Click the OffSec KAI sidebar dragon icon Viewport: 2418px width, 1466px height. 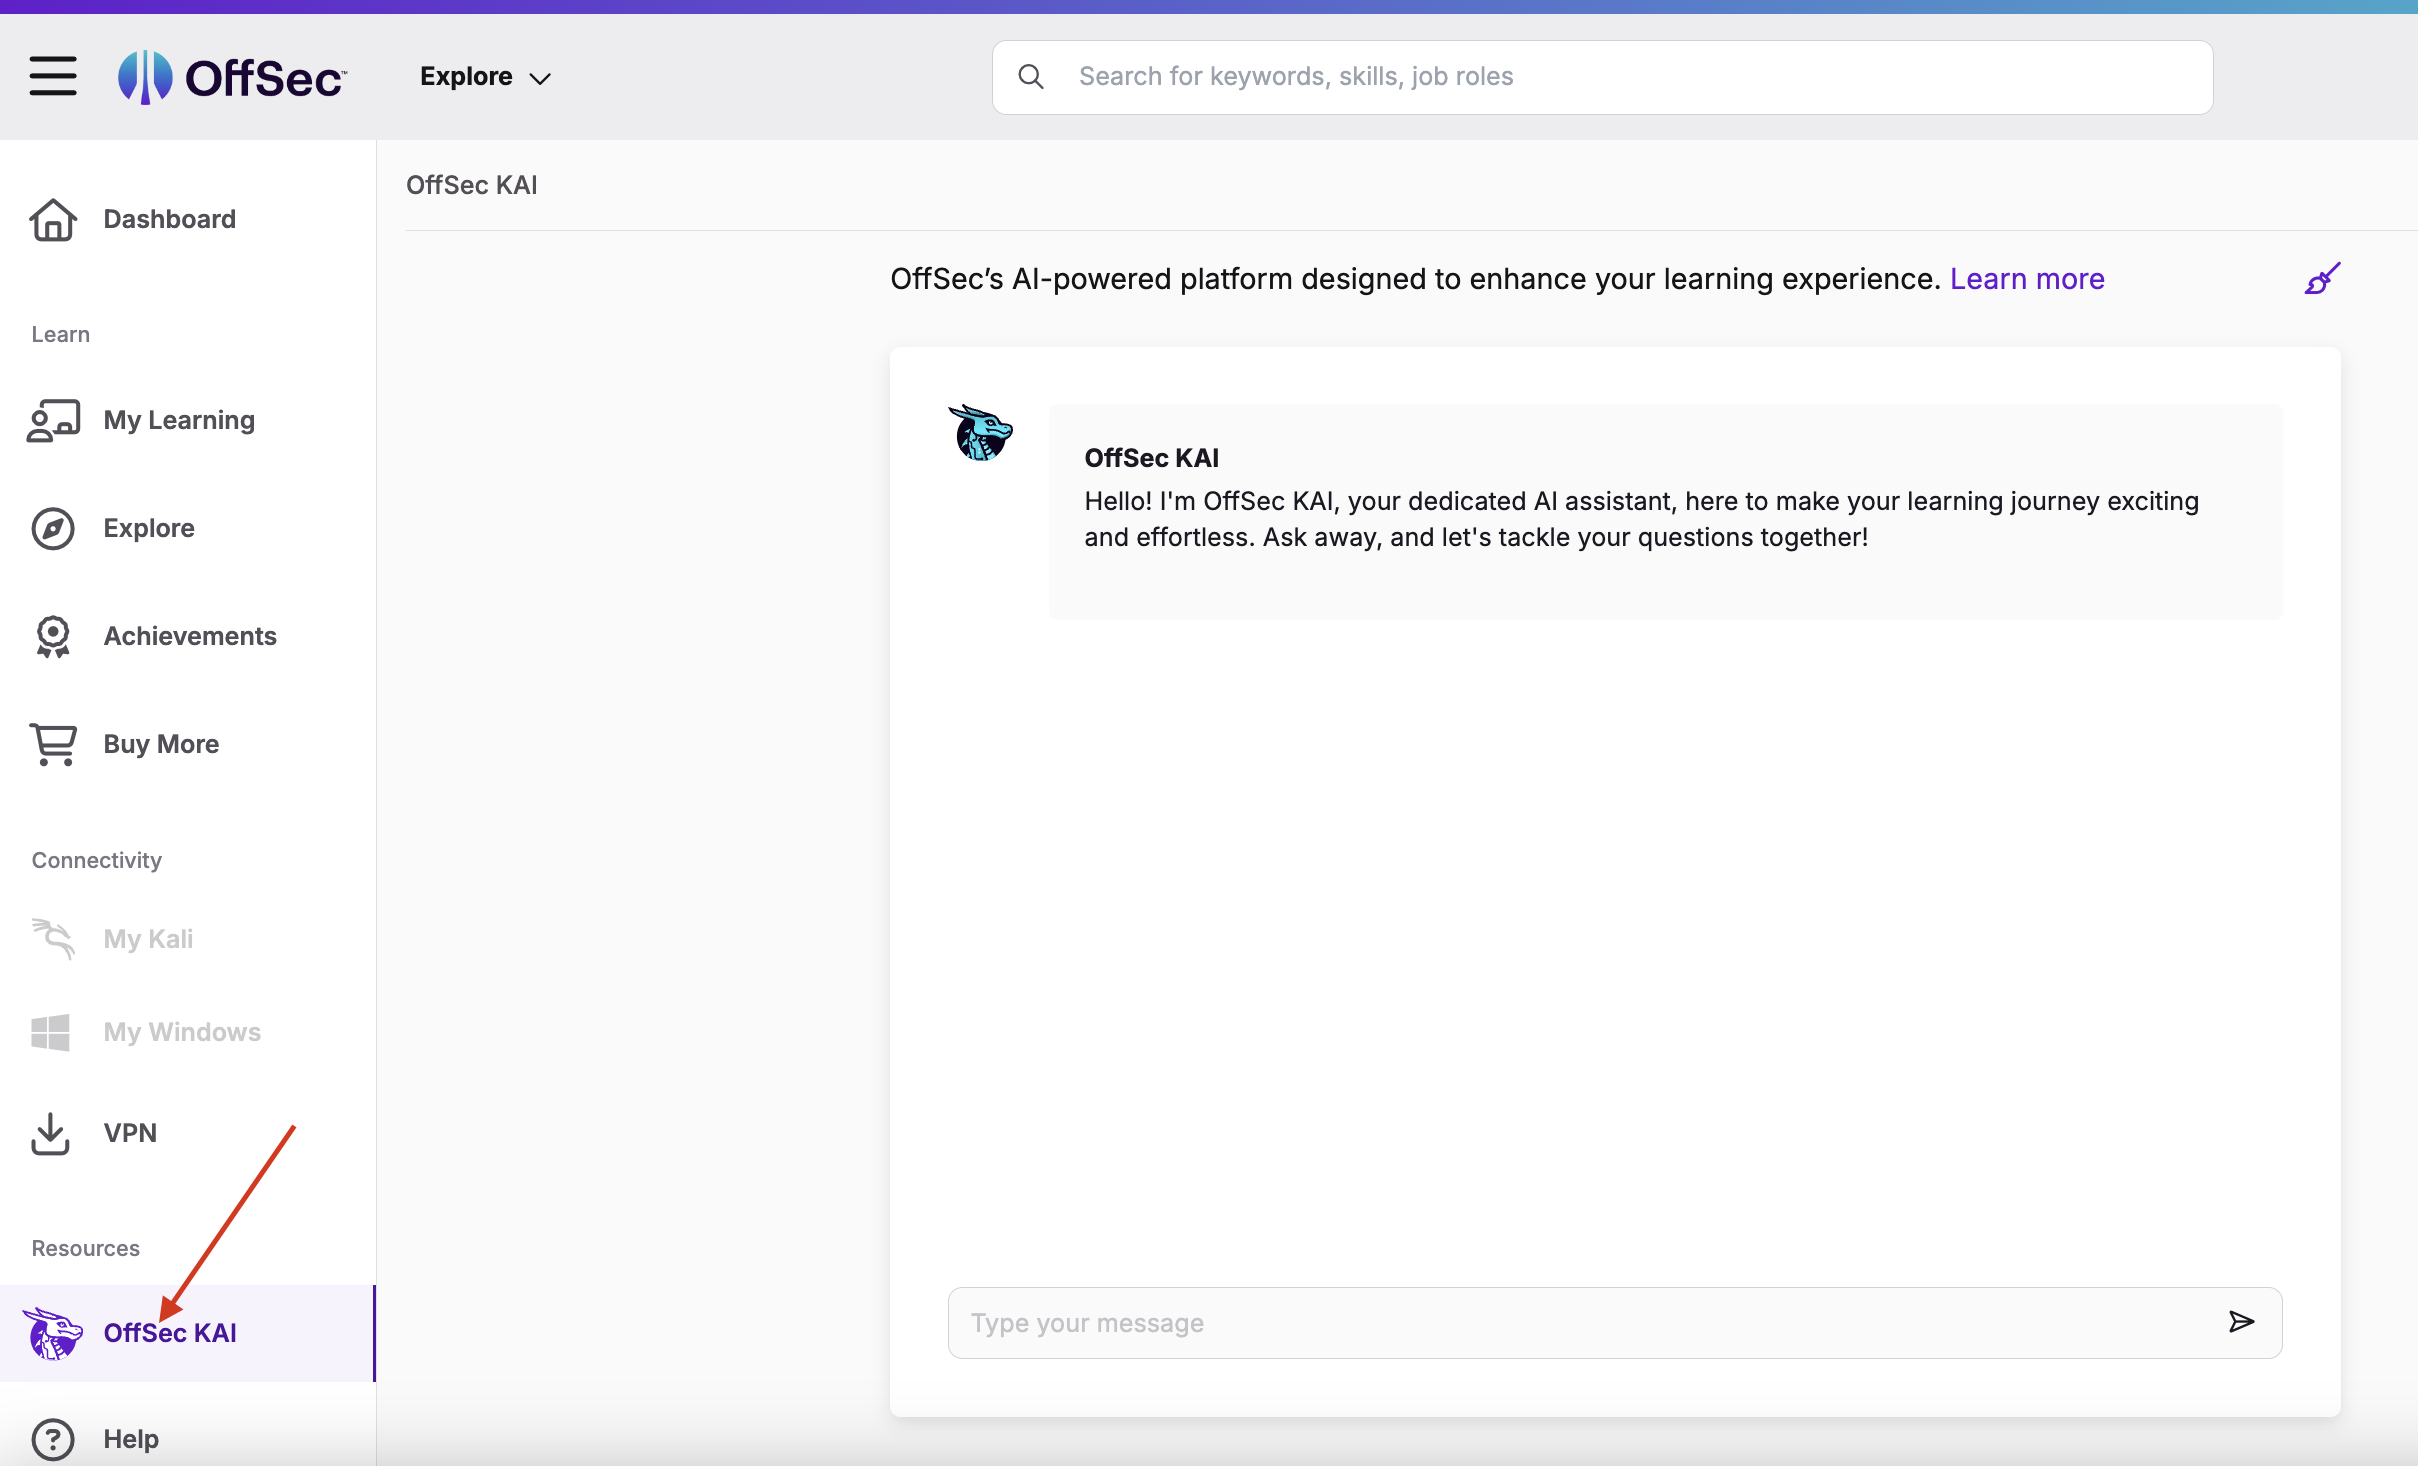coord(53,1333)
